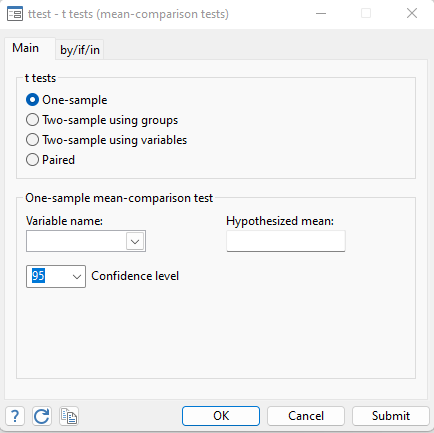Reset dialog with the circular arrow icon
Image resolution: width=434 pixels, height=433 pixels.
(42, 416)
